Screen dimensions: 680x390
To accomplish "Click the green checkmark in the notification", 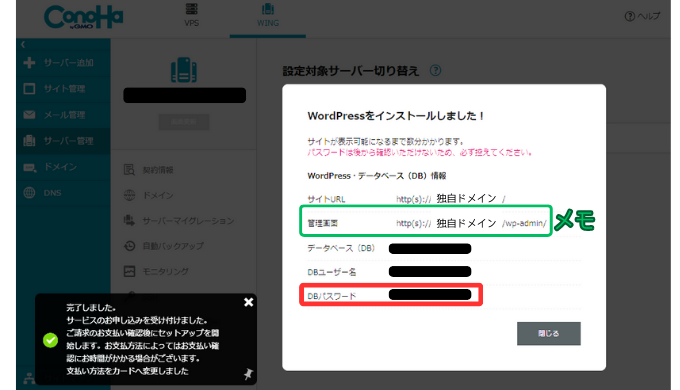I will point(51,340).
